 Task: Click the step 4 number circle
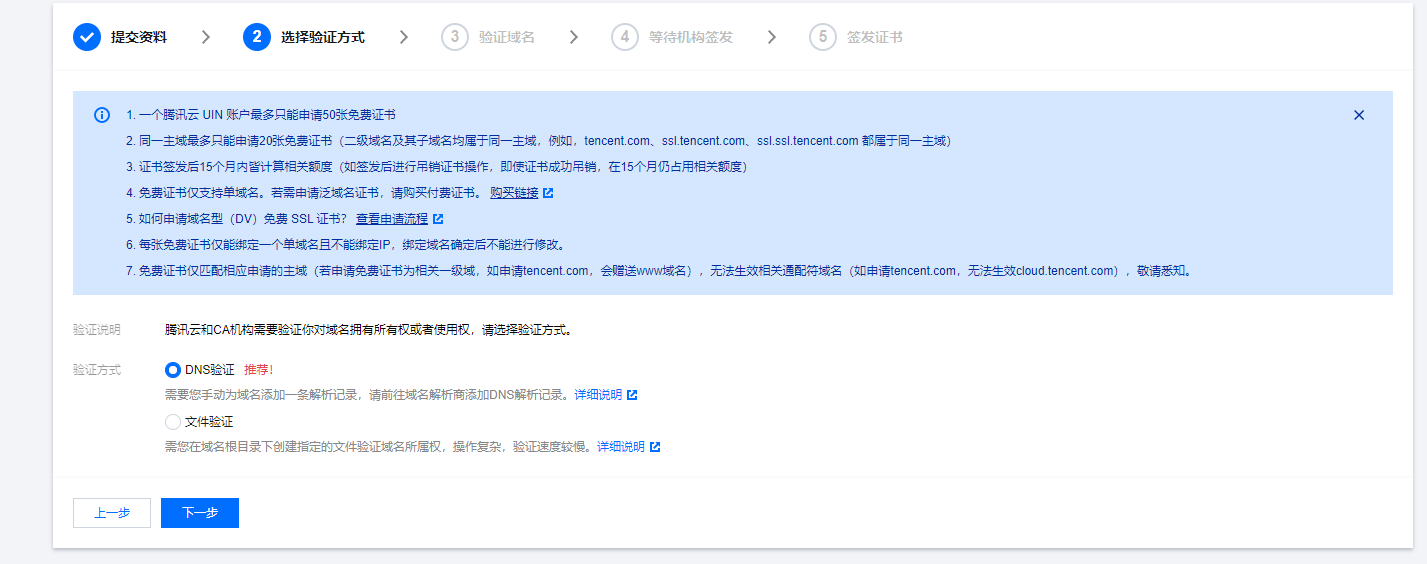pos(625,38)
